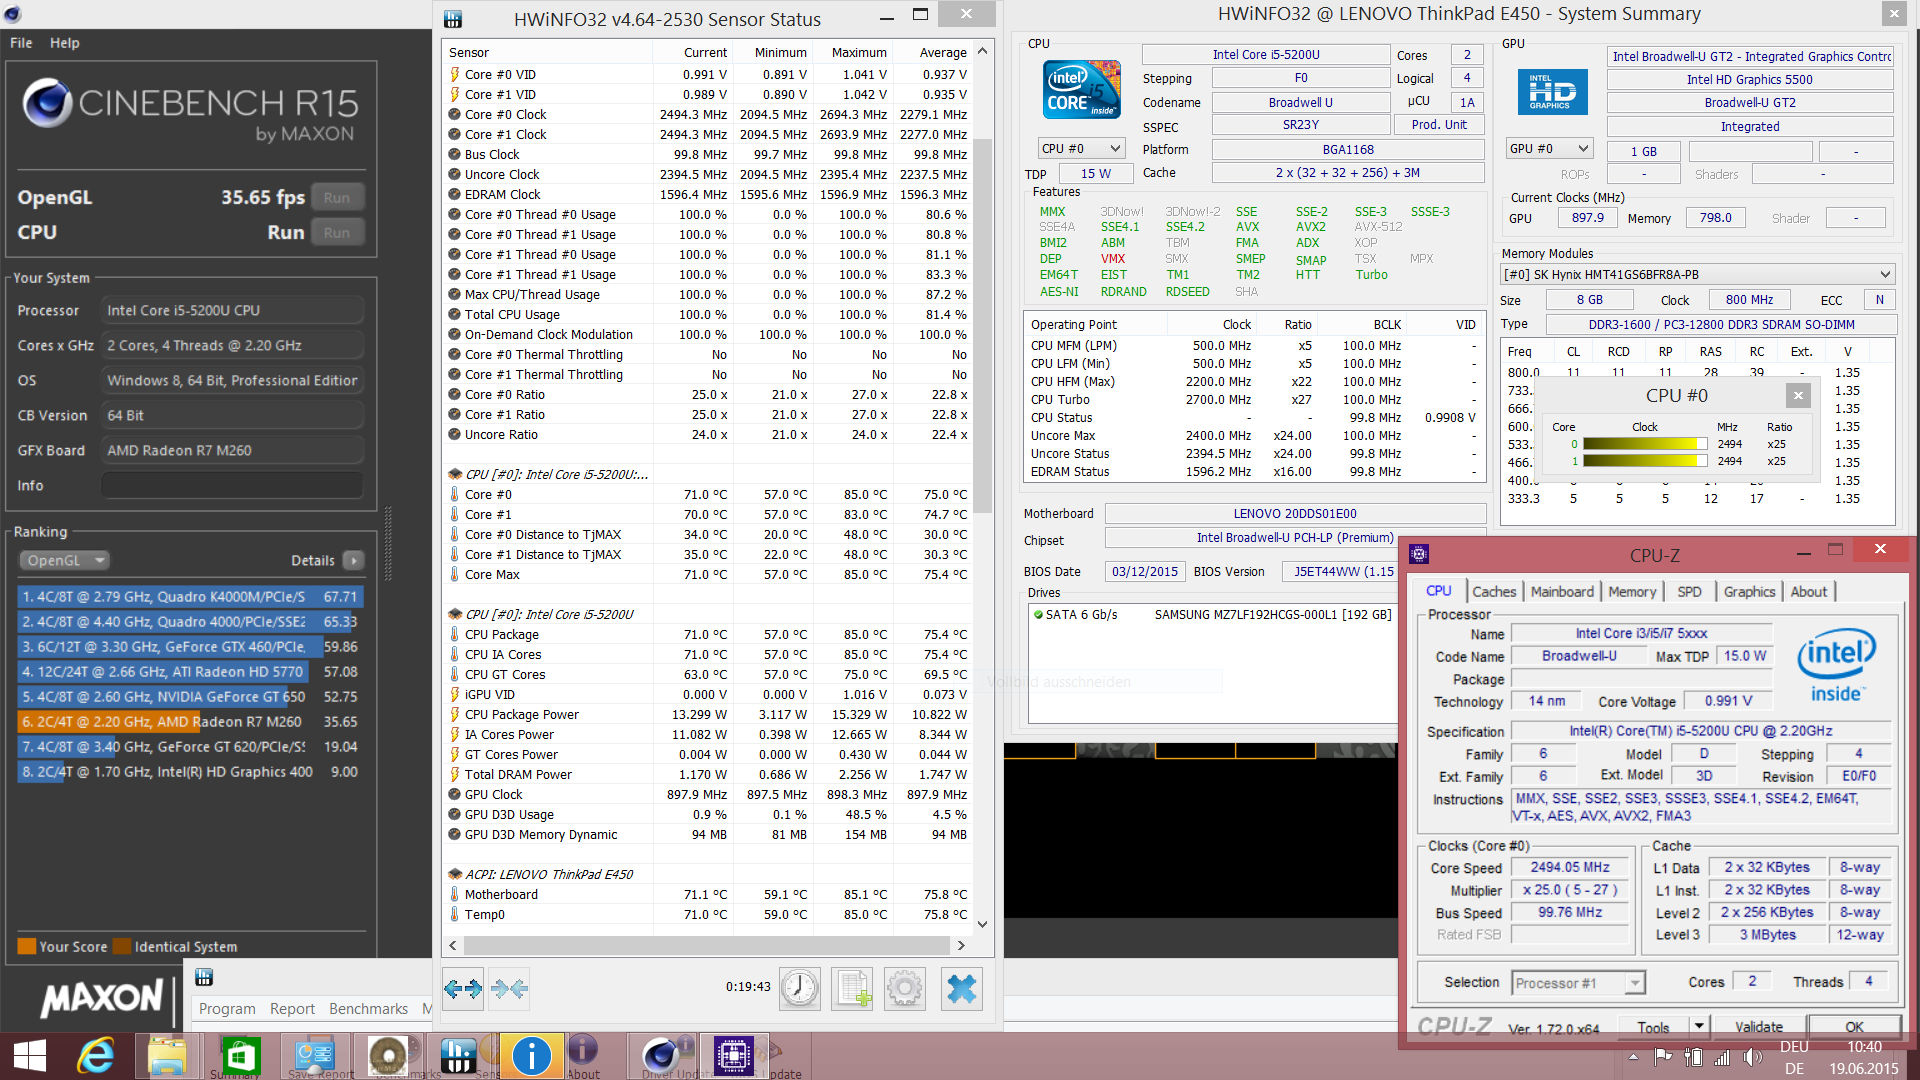Click the log file spreadsheet icon
This screenshot has height=1080, width=1920.
pyautogui.click(x=853, y=990)
